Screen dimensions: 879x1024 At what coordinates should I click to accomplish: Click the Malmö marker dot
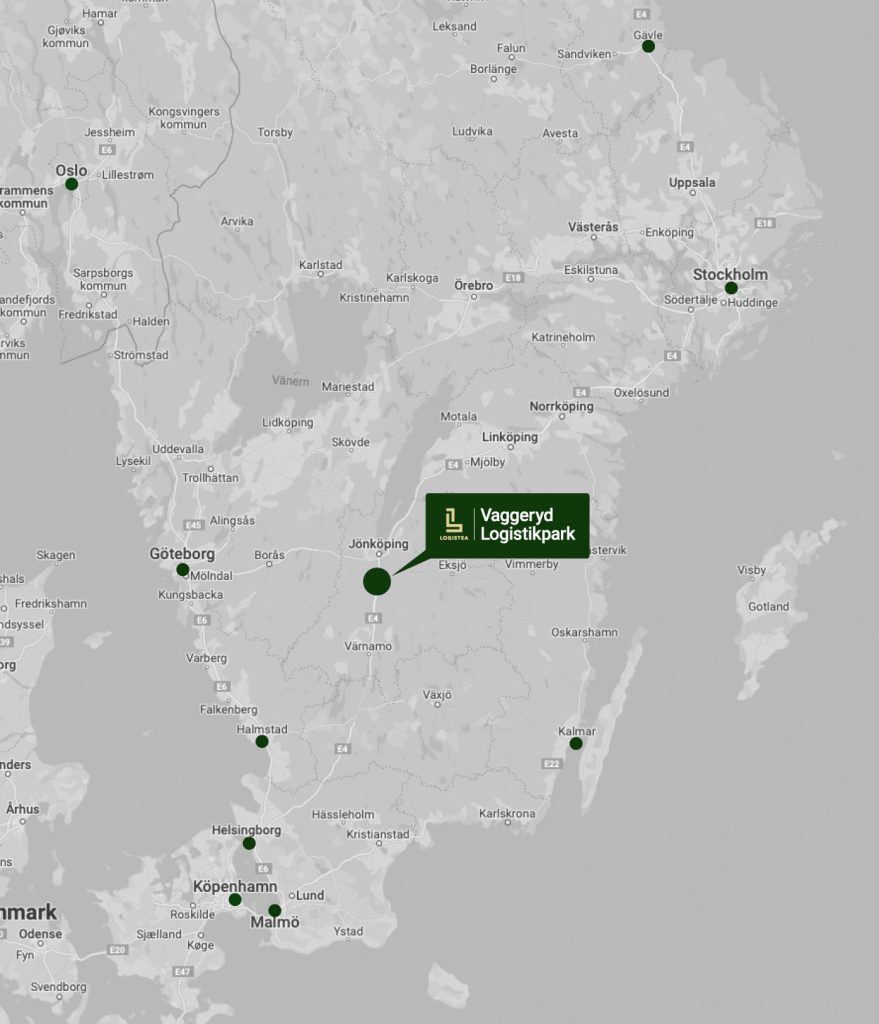pyautogui.click(x=275, y=910)
